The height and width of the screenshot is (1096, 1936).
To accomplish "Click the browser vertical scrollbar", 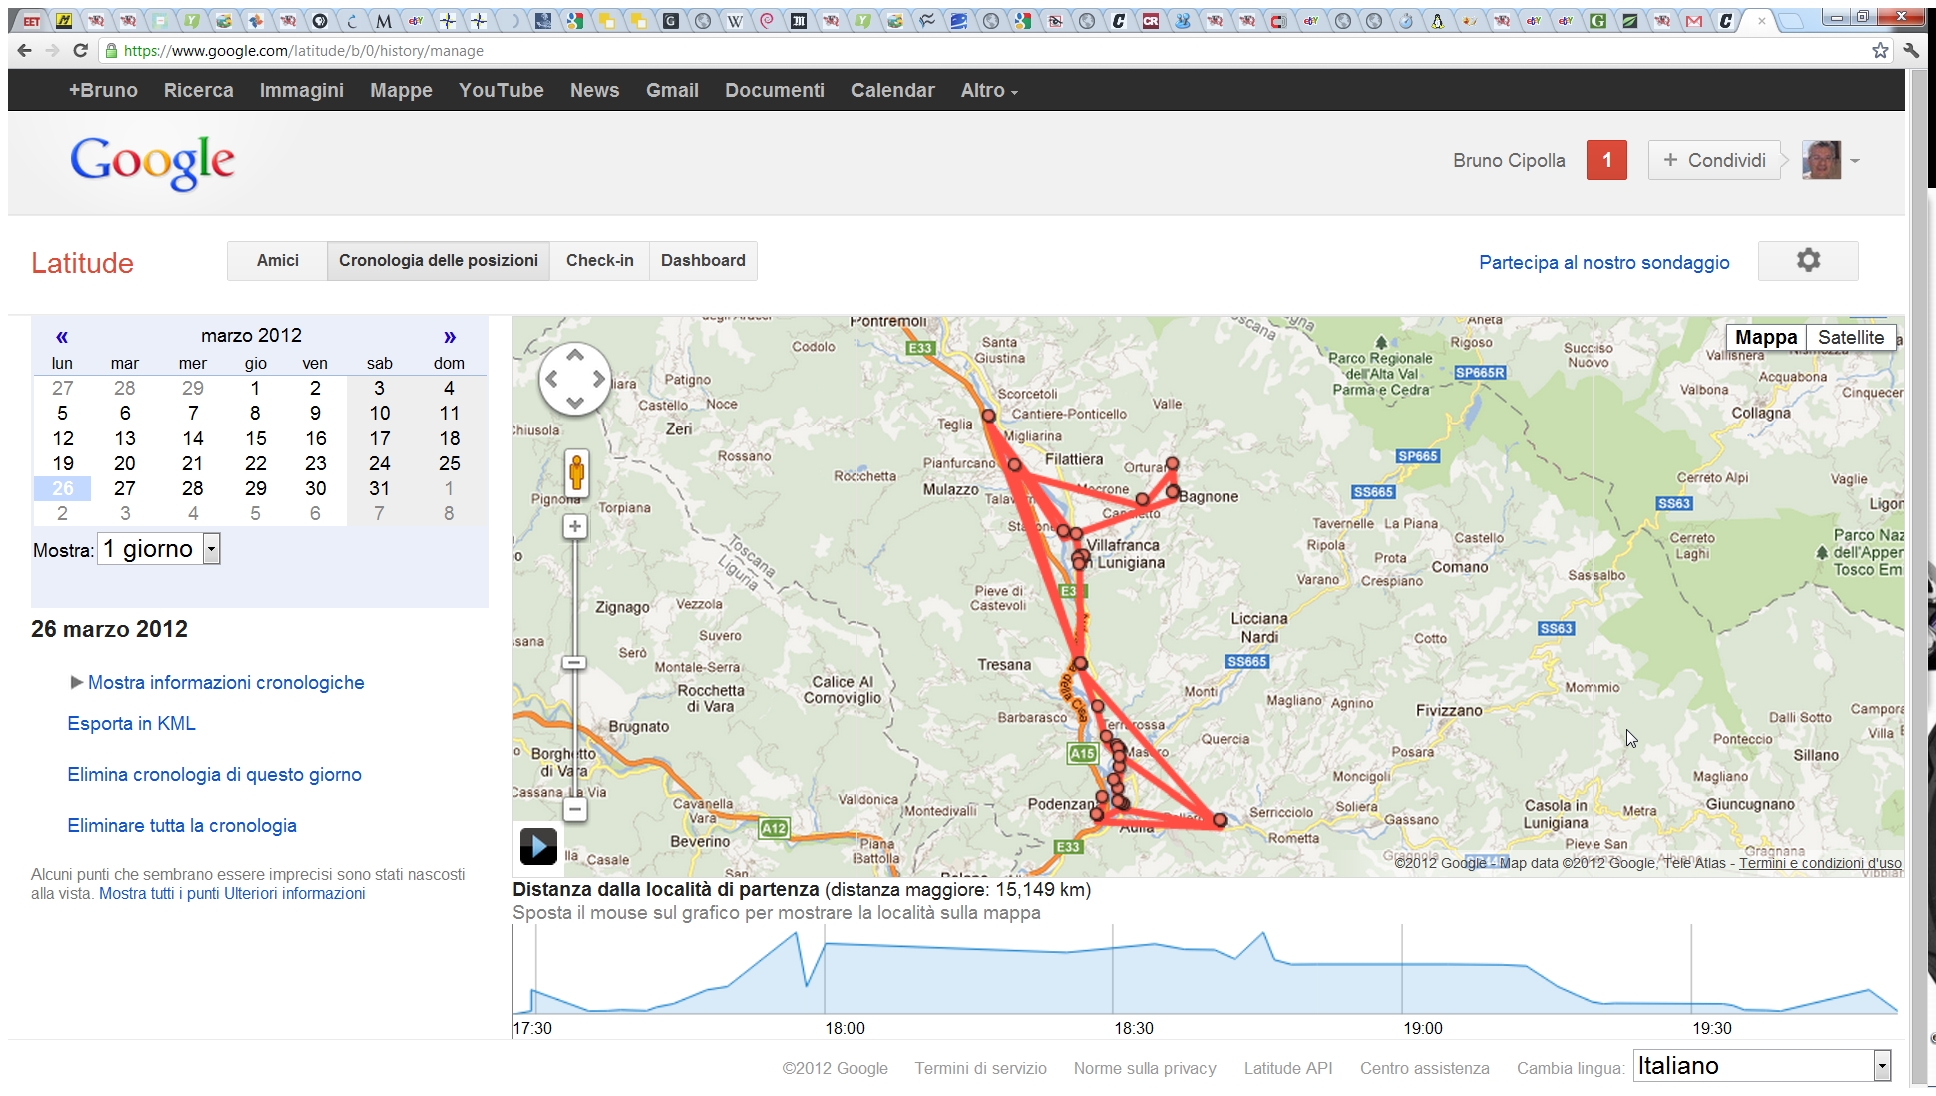I will pyautogui.click(x=1919, y=580).
